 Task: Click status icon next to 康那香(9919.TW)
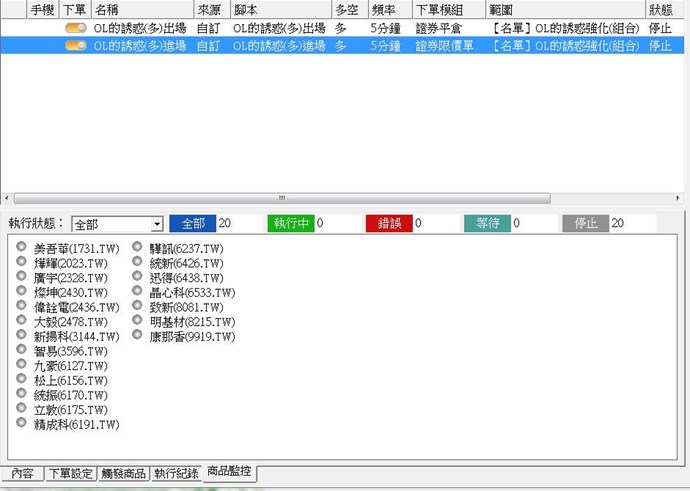point(137,336)
